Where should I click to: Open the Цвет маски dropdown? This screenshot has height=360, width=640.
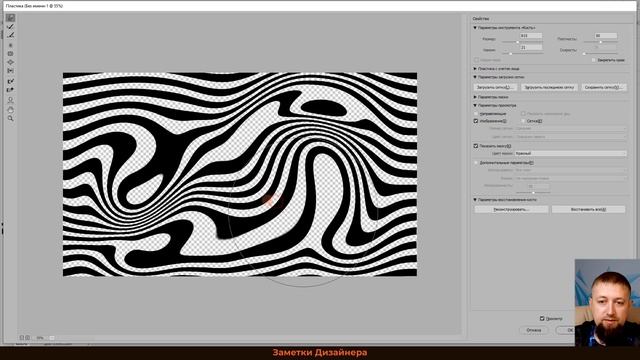(x=570, y=153)
